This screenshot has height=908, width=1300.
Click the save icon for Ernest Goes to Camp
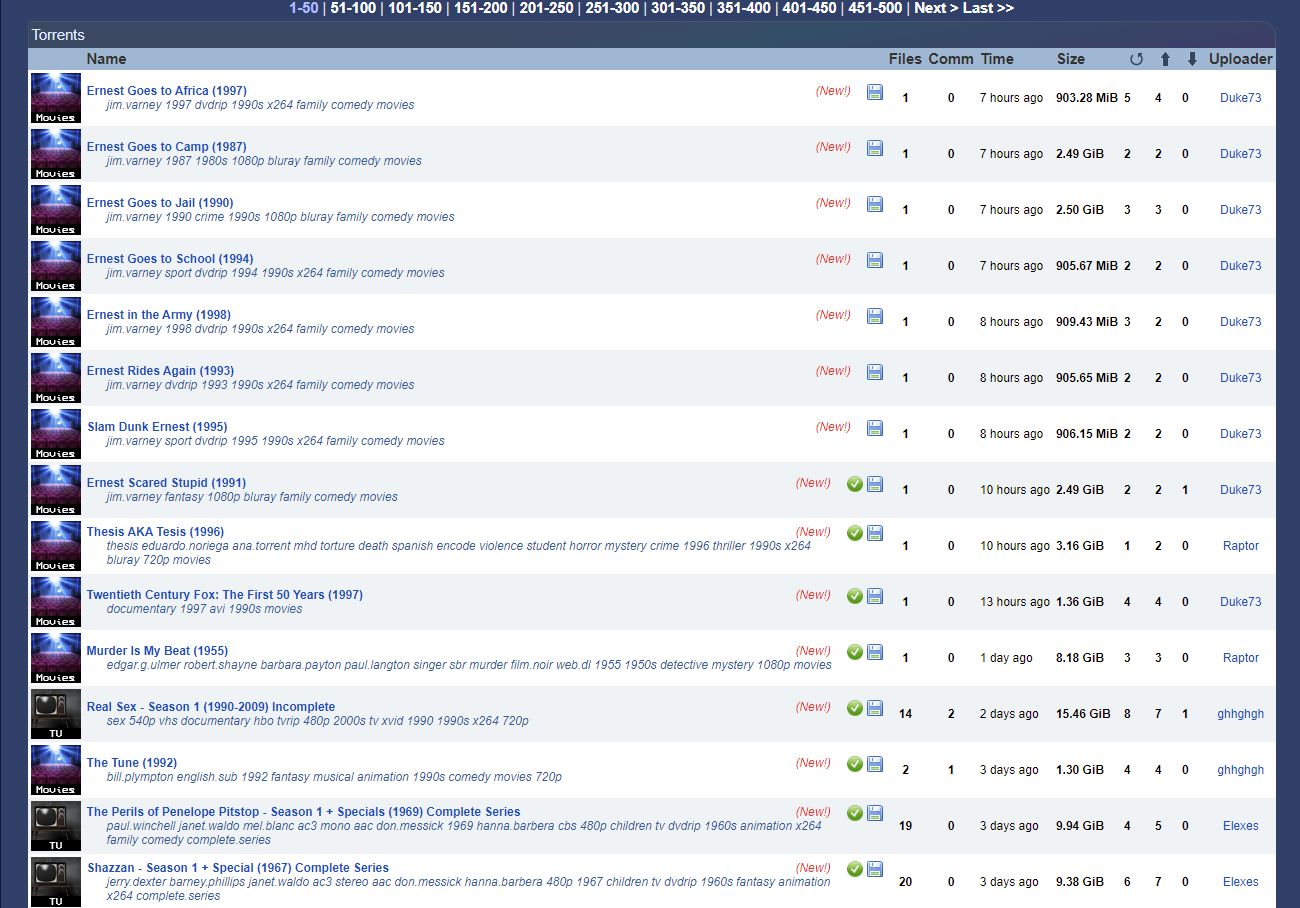click(875, 148)
